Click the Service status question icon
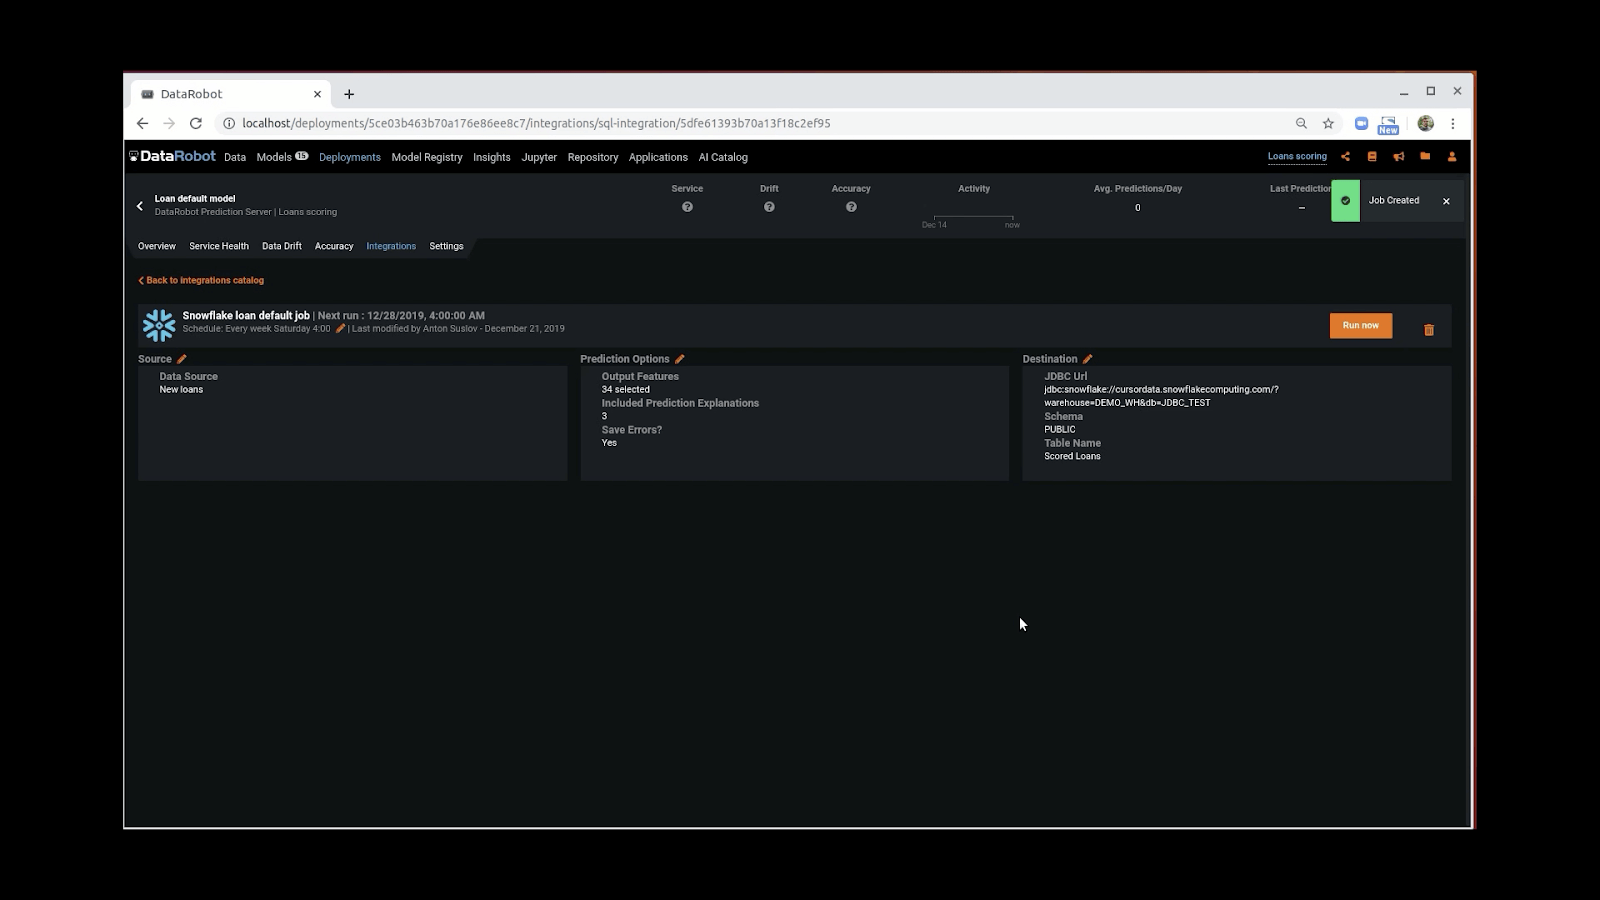Viewport: 1600px width, 900px height. [687, 207]
